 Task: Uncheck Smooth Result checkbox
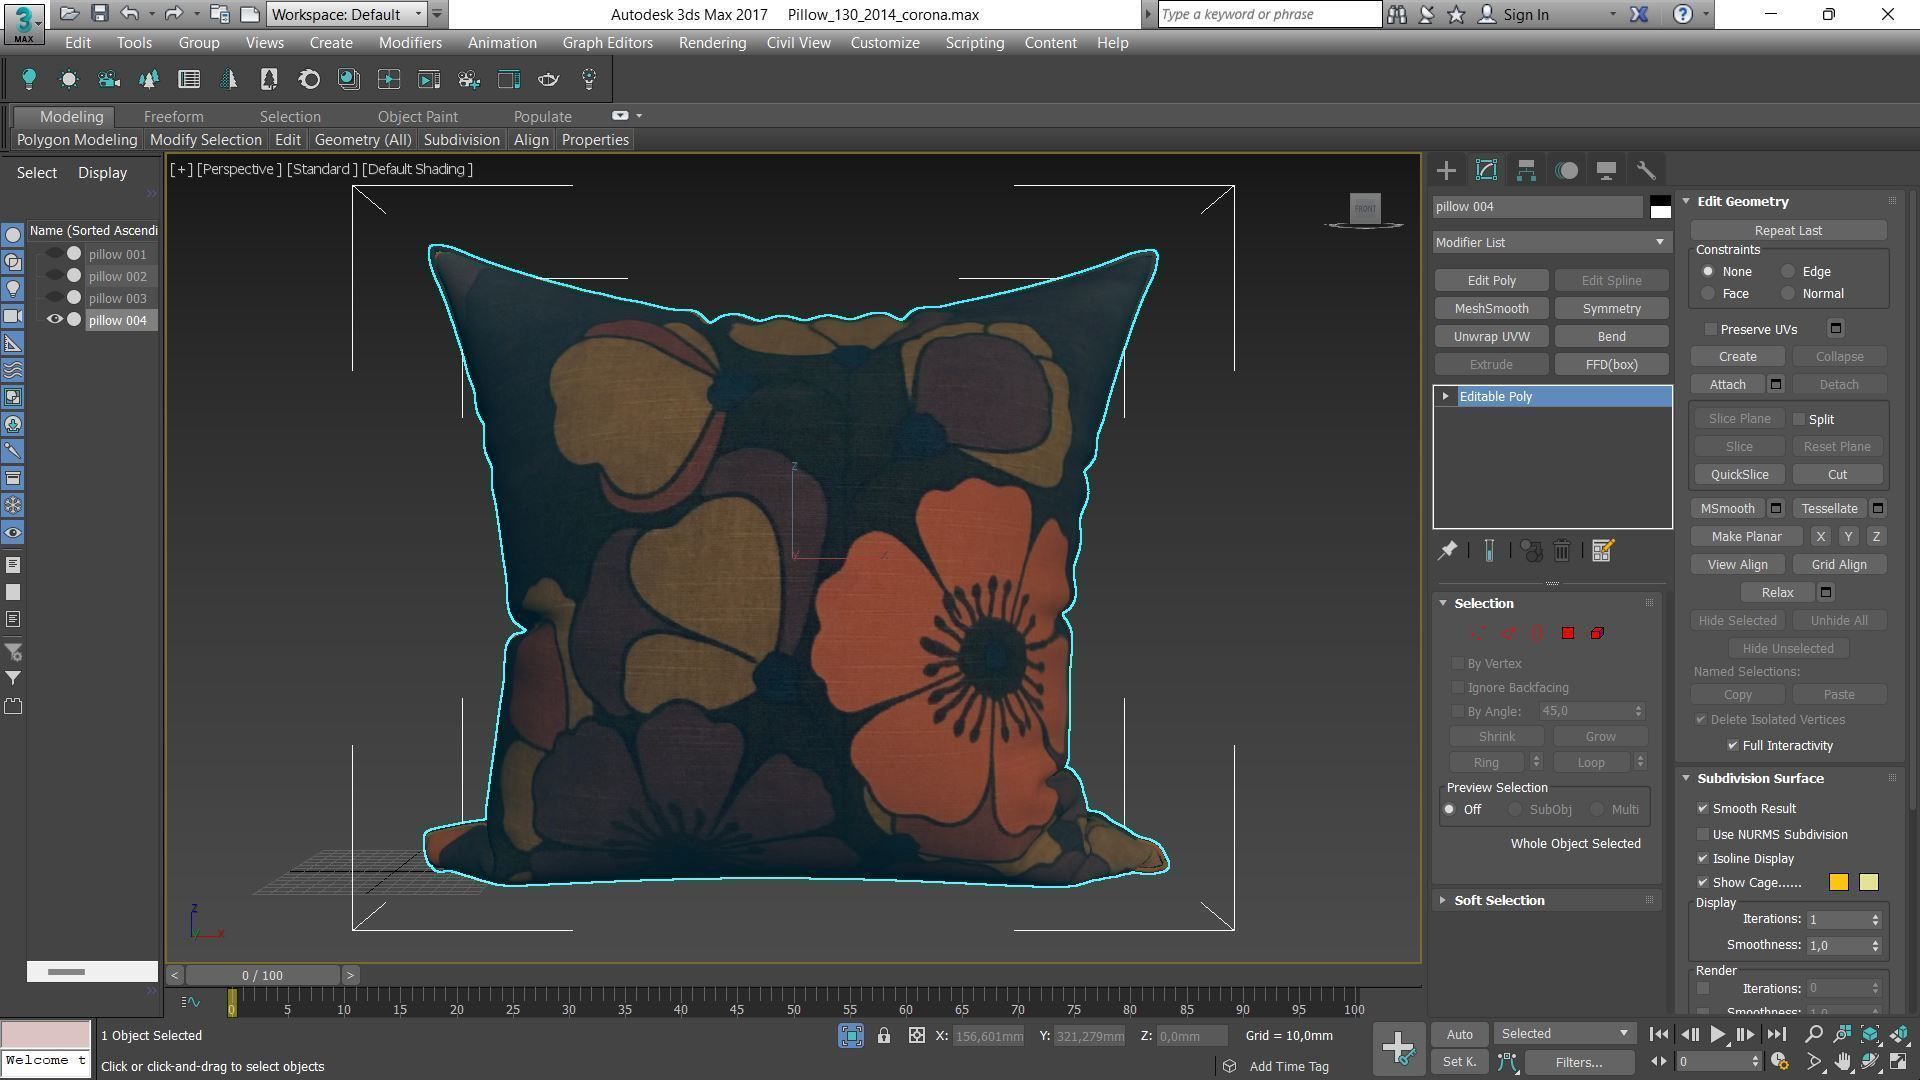point(1703,808)
